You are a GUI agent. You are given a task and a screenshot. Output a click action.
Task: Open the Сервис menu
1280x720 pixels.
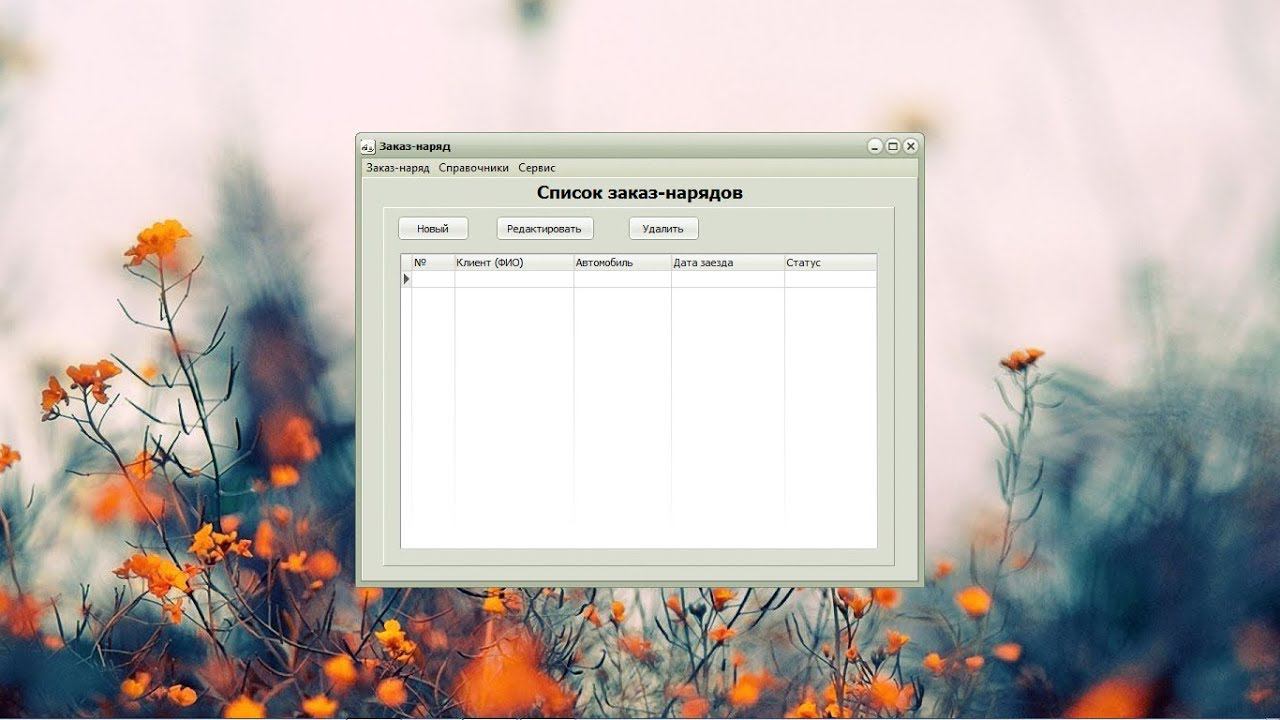pyautogui.click(x=537, y=168)
